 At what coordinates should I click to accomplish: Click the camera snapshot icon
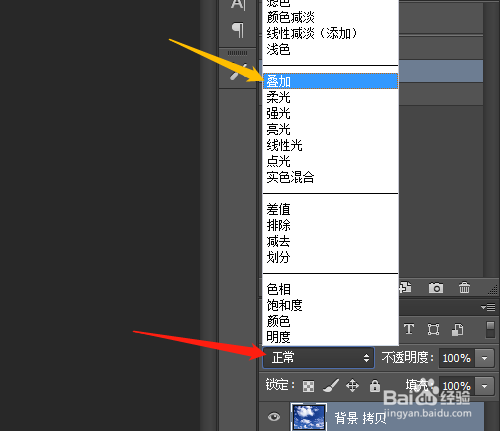(436, 288)
